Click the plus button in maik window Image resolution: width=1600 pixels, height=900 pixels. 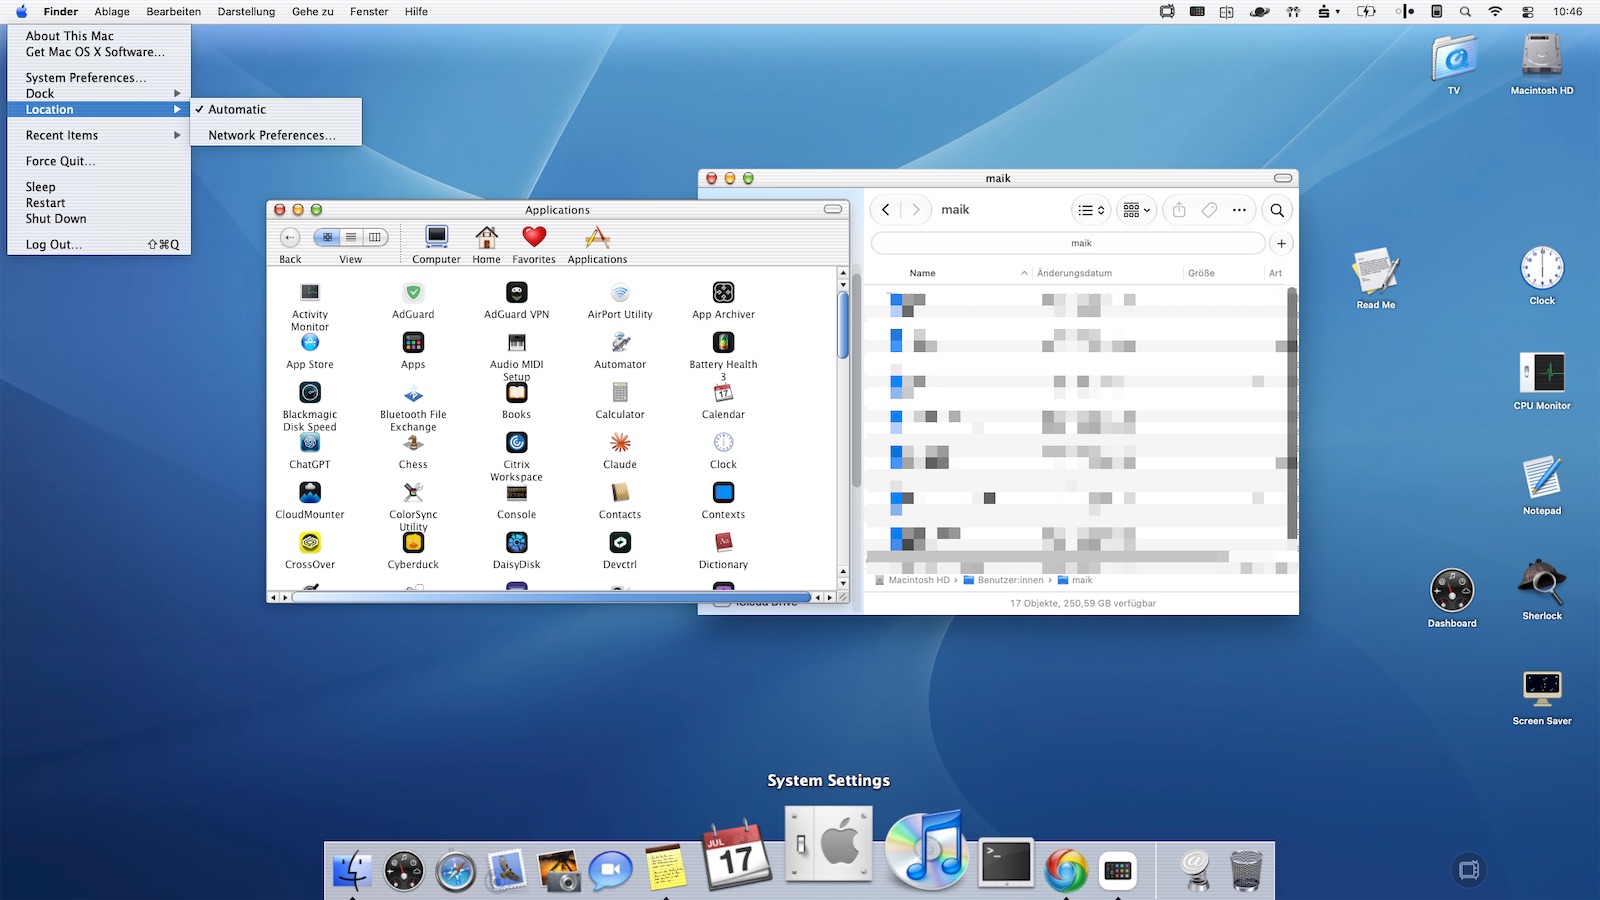[1281, 243]
